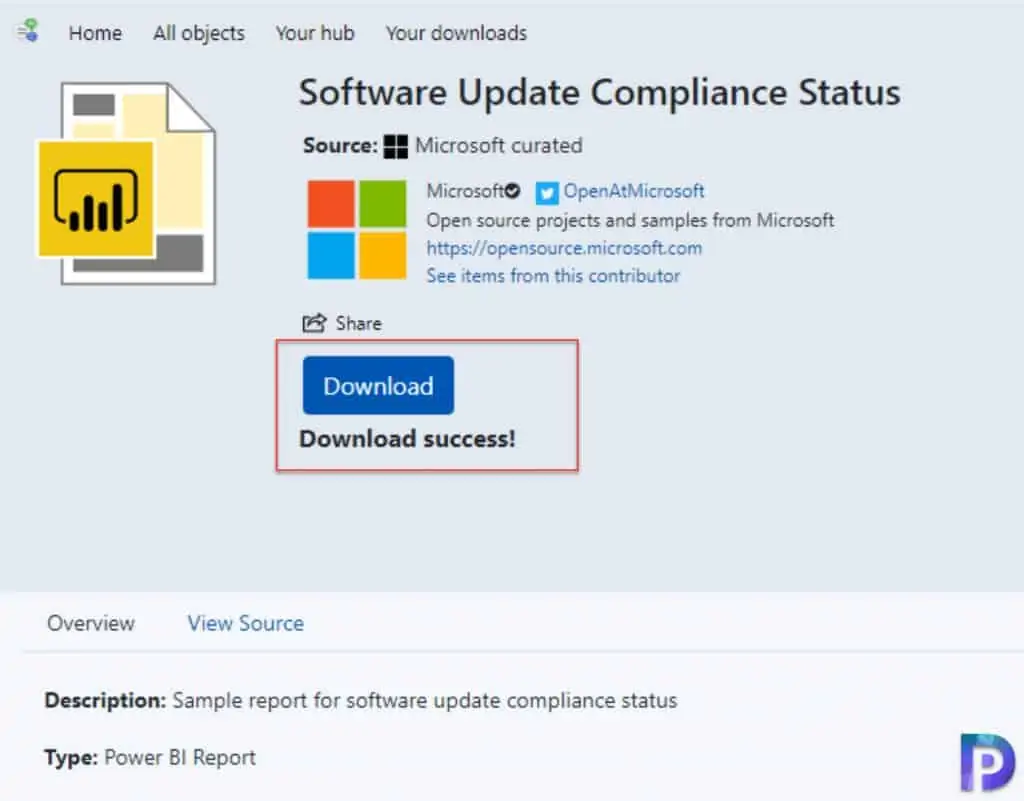1024x801 pixels.
Task: Open Your hub page
Action: [315, 33]
